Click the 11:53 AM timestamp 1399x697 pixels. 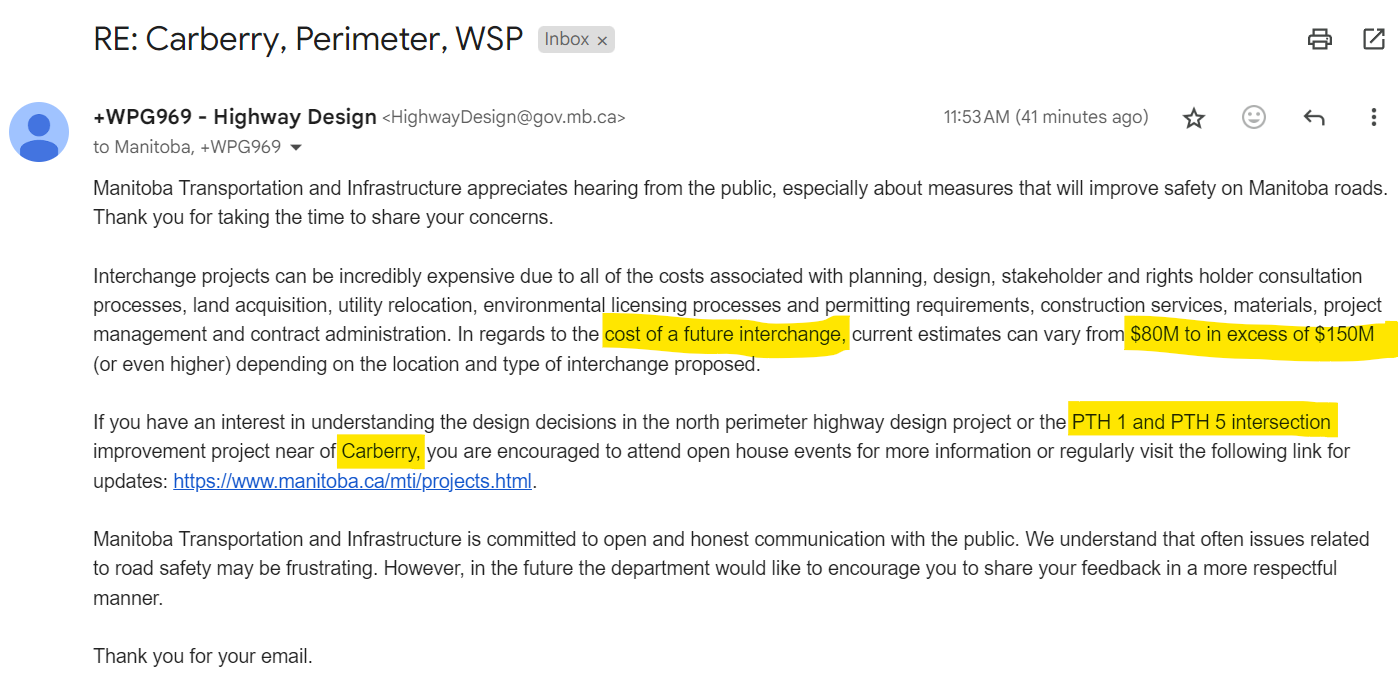[x=1046, y=117]
